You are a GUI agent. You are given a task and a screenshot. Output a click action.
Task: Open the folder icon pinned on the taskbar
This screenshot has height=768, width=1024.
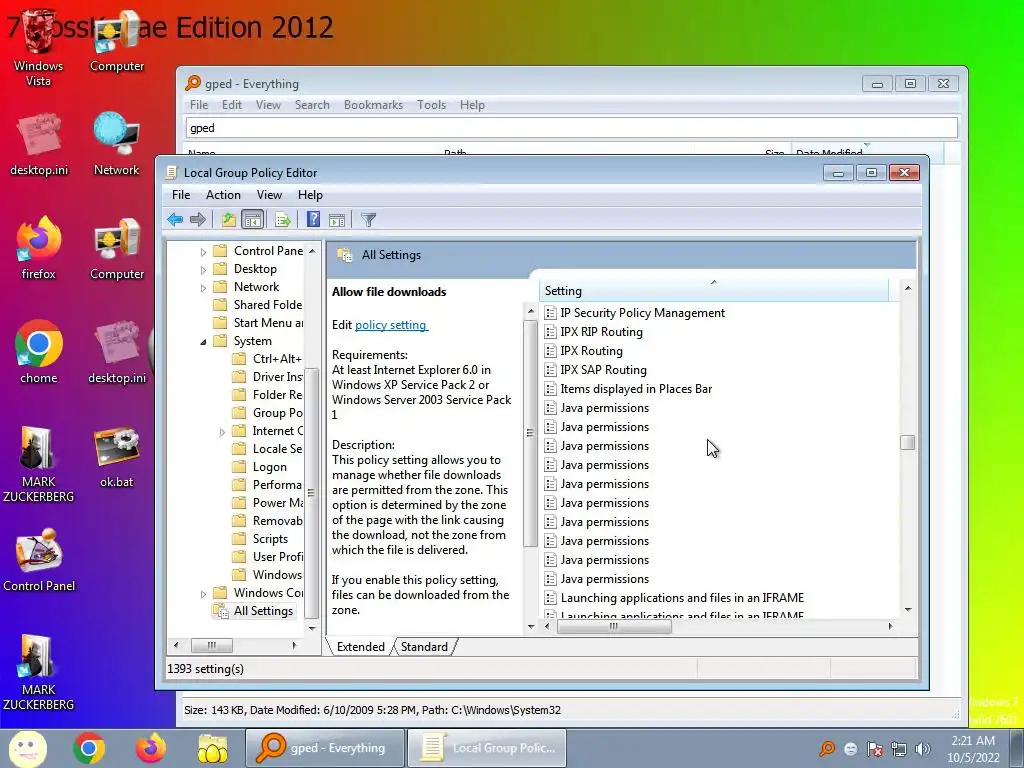click(x=213, y=748)
